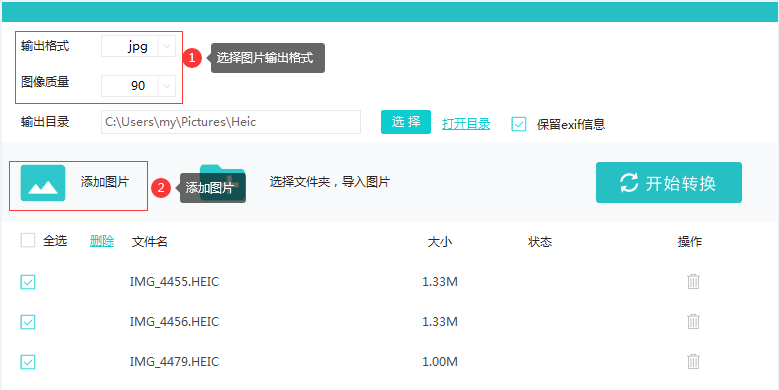Image resolution: width=779 pixels, height=390 pixels.
Task: Delete IMG_4455.HEIC with its trash icon
Action: [694, 282]
